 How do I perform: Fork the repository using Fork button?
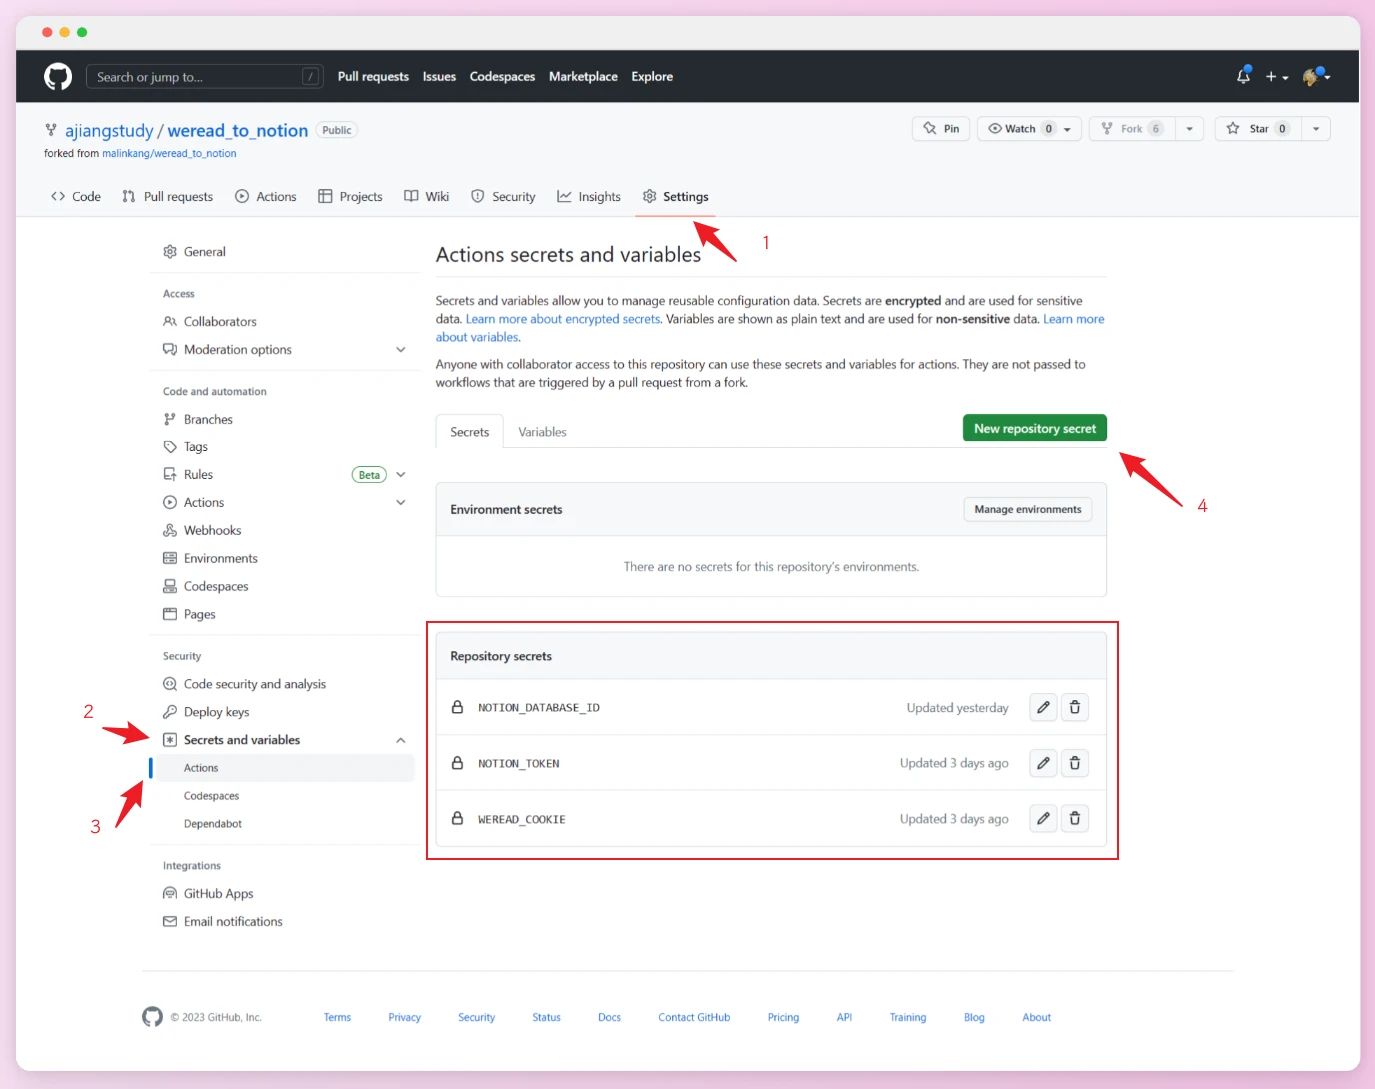[x=1132, y=129]
